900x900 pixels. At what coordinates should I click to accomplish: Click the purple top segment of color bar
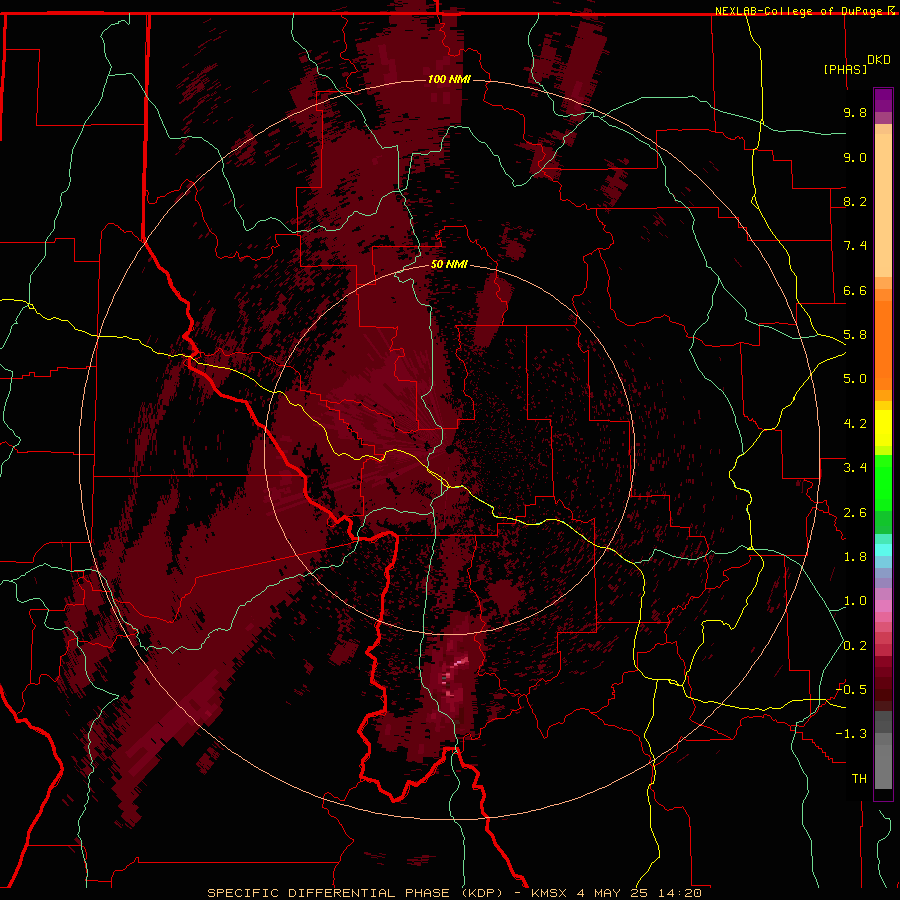pyautogui.click(x=883, y=100)
